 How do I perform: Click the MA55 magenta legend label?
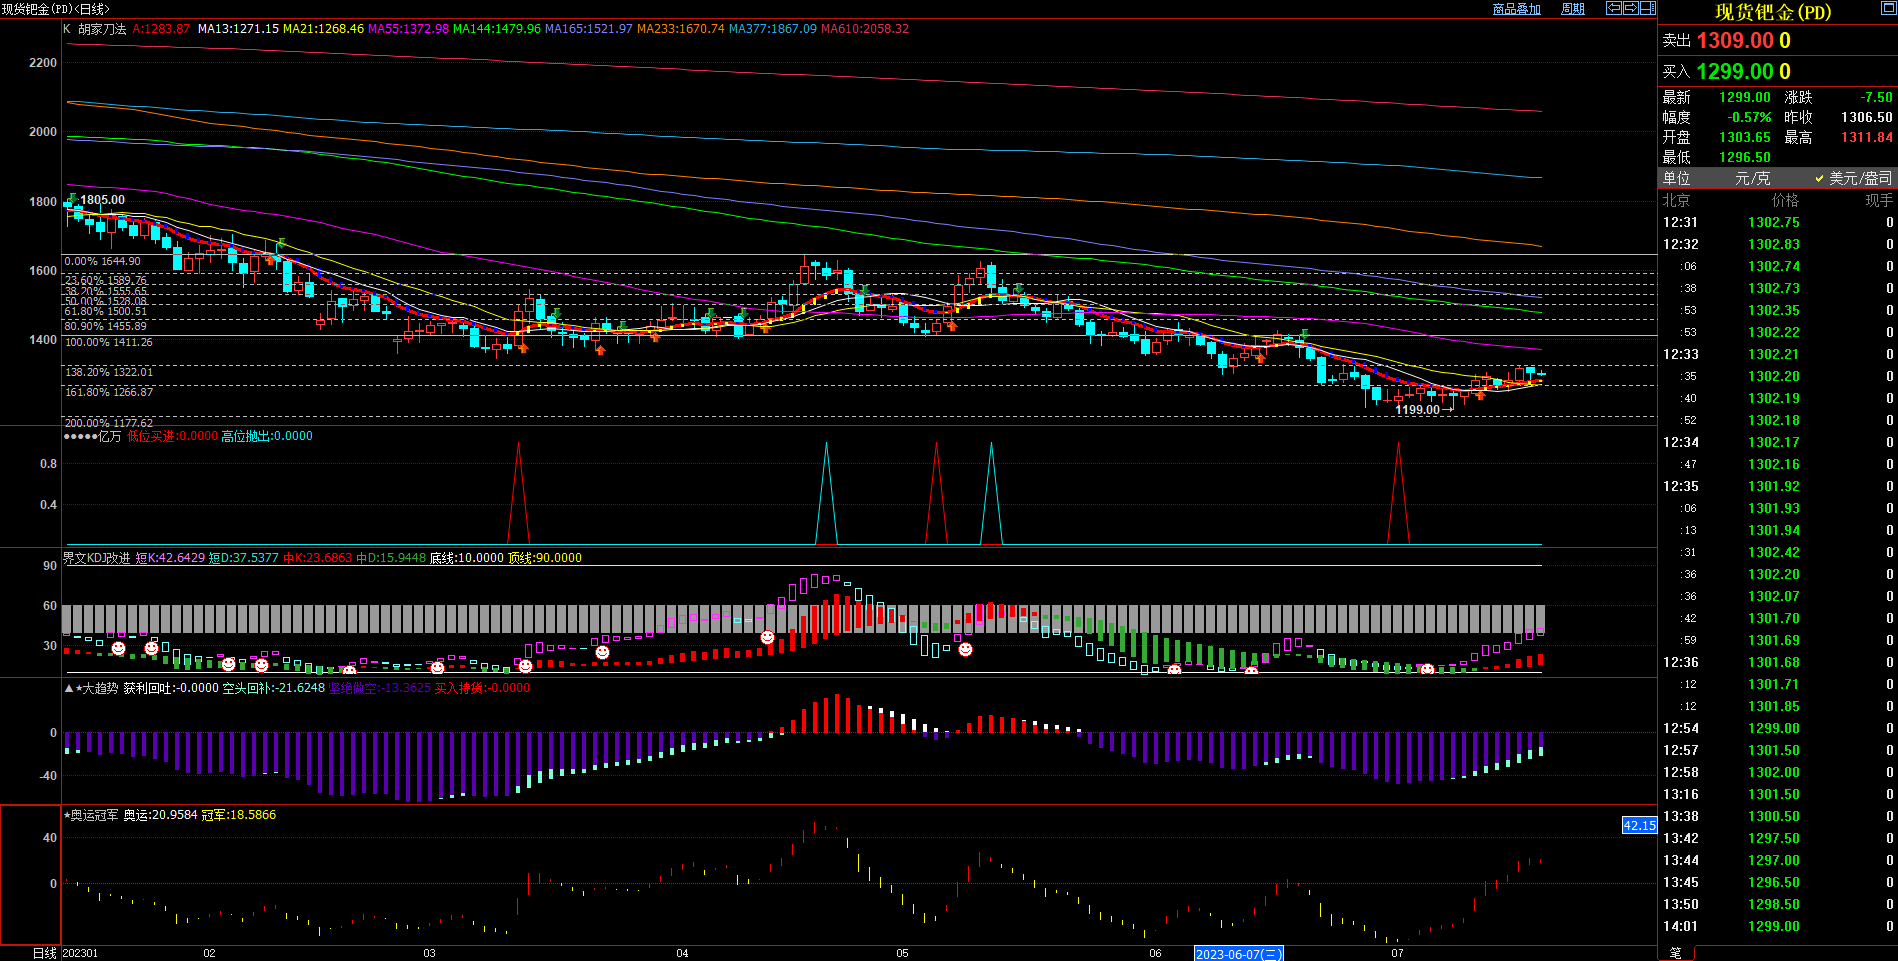point(408,29)
